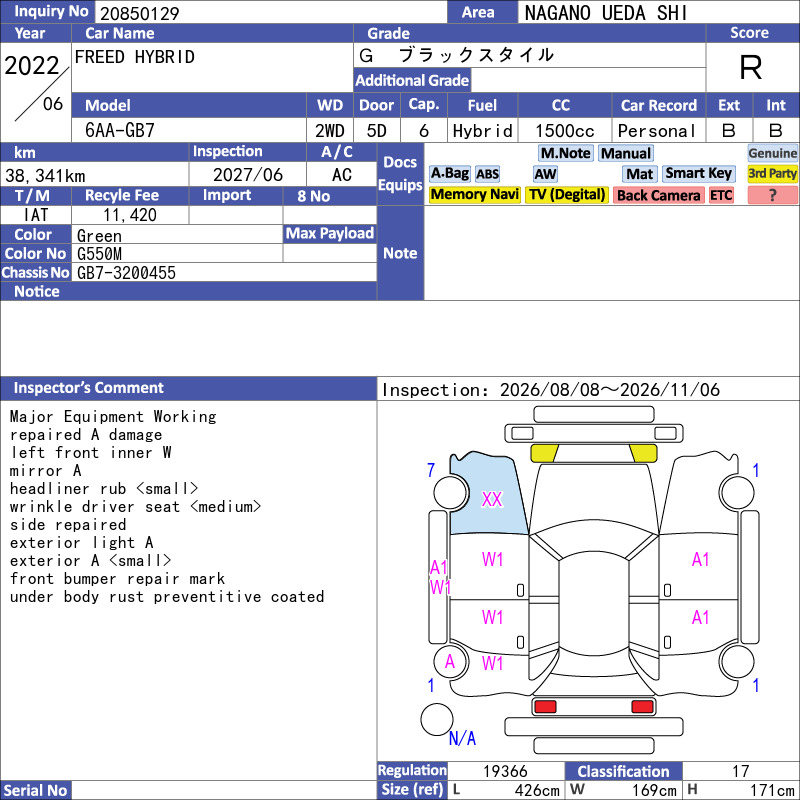Image resolution: width=800 pixels, height=800 pixels.
Task: Click the ABS equipment badge
Action: (x=487, y=174)
